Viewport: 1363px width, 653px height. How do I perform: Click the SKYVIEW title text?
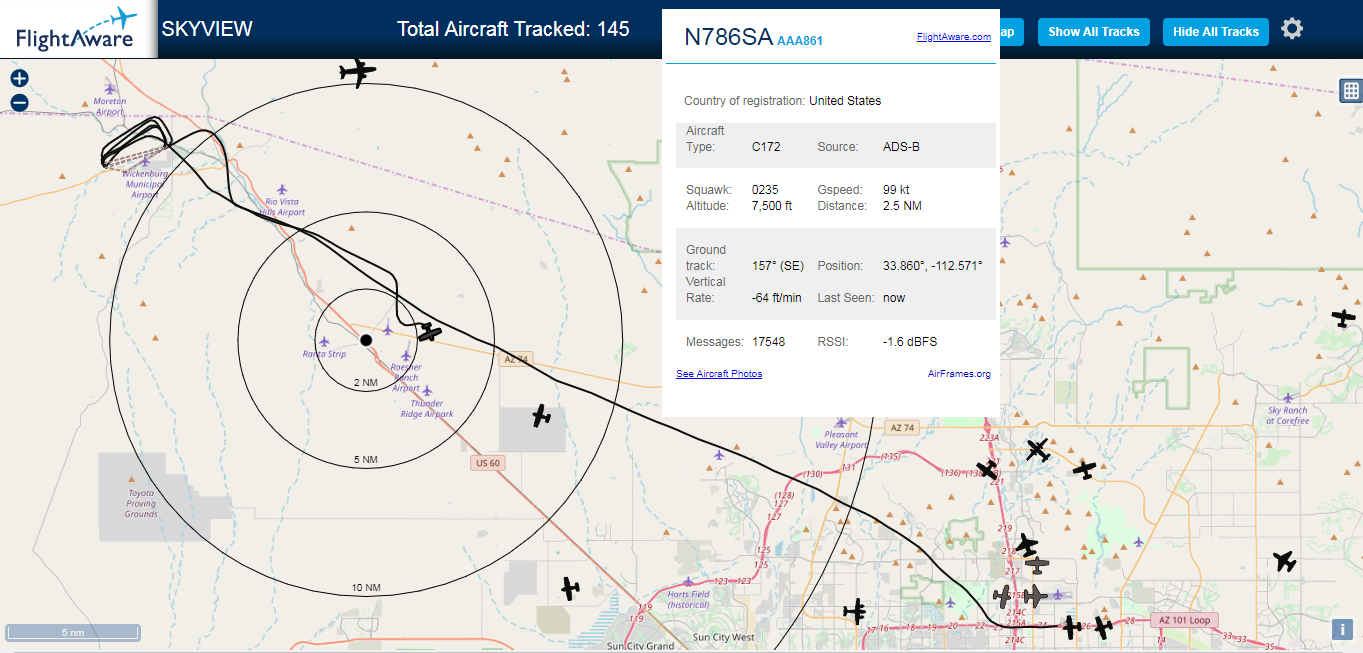[x=207, y=29]
